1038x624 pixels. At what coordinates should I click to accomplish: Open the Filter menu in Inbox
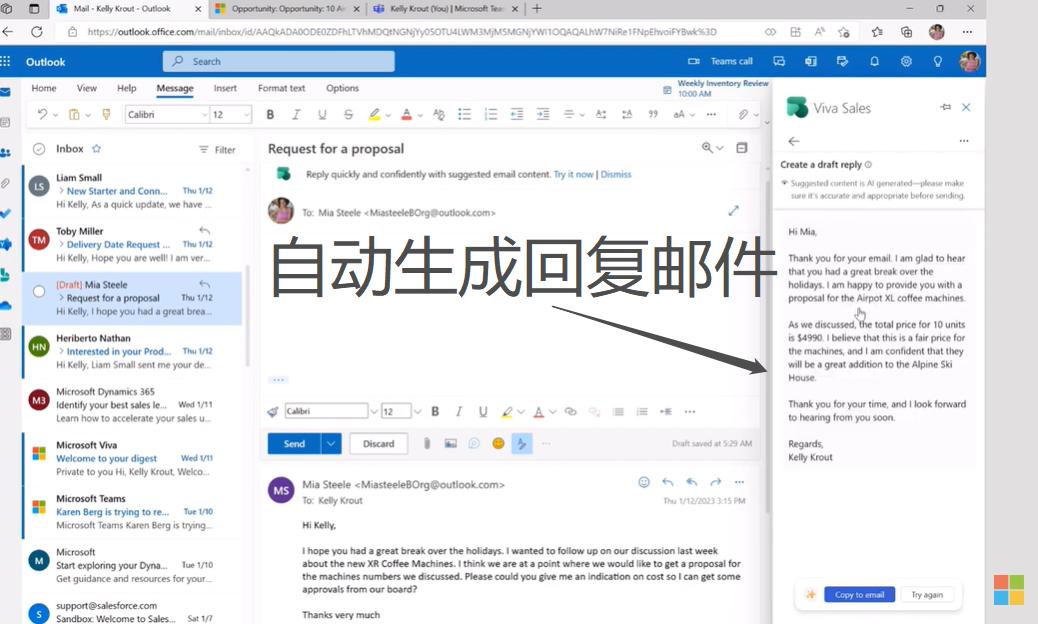pyautogui.click(x=217, y=150)
